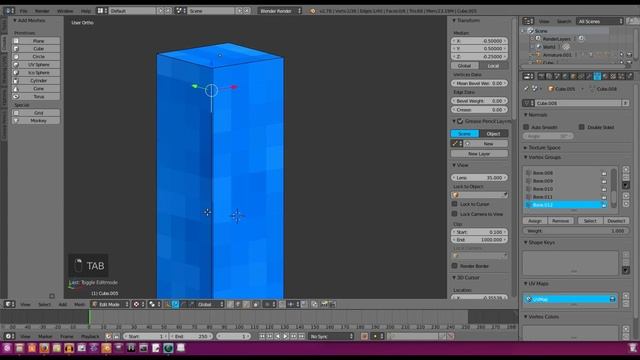Image resolution: width=640 pixels, height=360 pixels.
Task: Open the File menu
Action: click(x=24, y=11)
